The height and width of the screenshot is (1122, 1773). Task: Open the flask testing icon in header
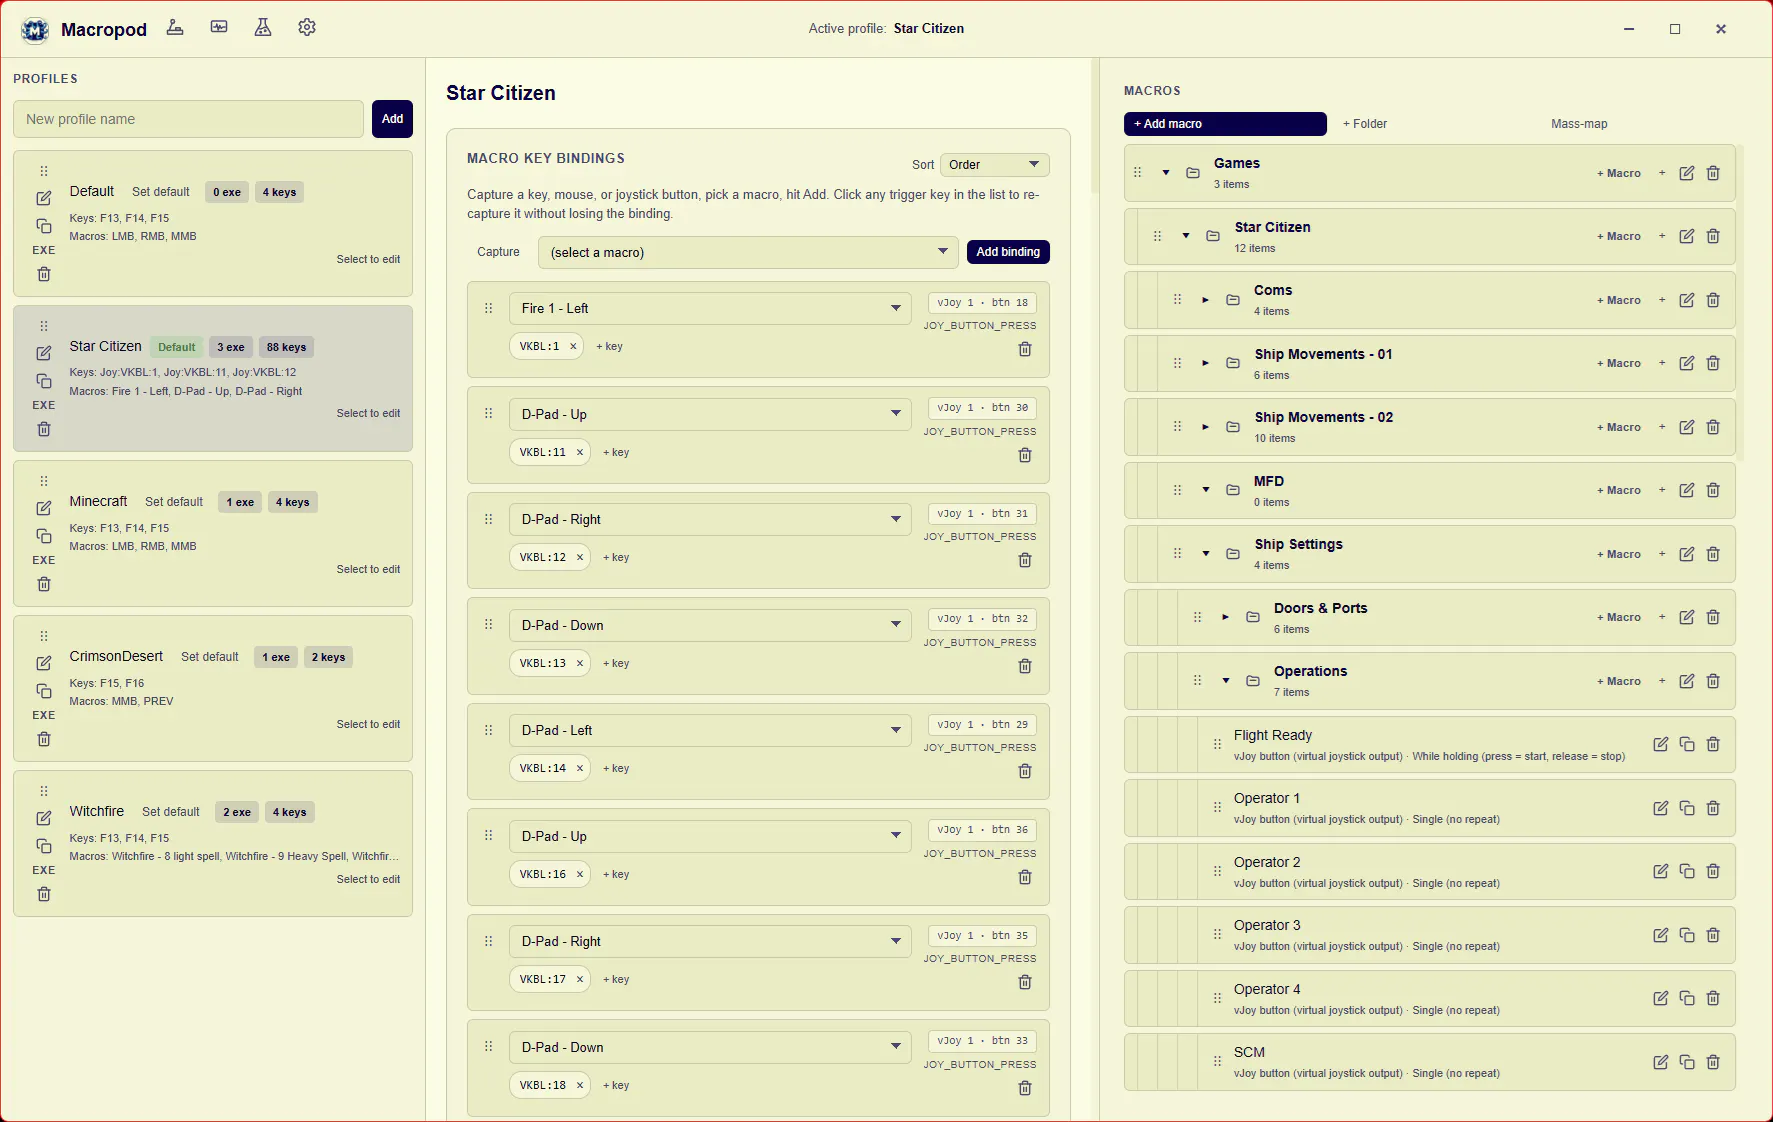pos(263,28)
